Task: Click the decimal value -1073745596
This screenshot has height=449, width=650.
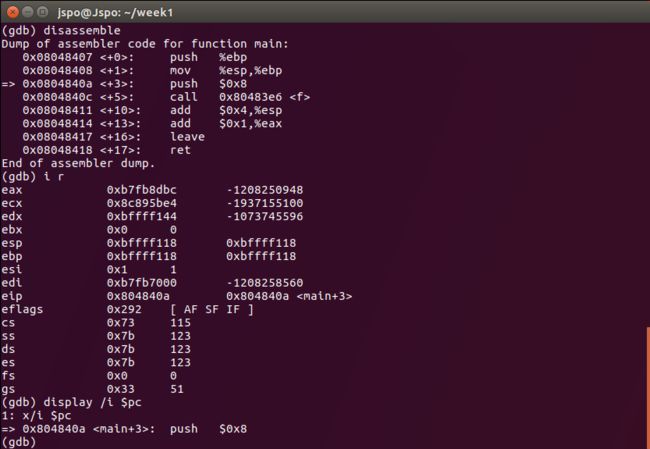Action: tap(265, 216)
